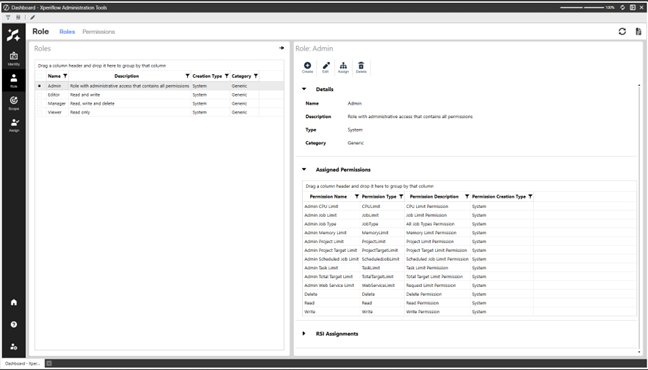The width and height of the screenshot is (648, 370).
Task: Filter the roles Description column
Action: click(187, 76)
